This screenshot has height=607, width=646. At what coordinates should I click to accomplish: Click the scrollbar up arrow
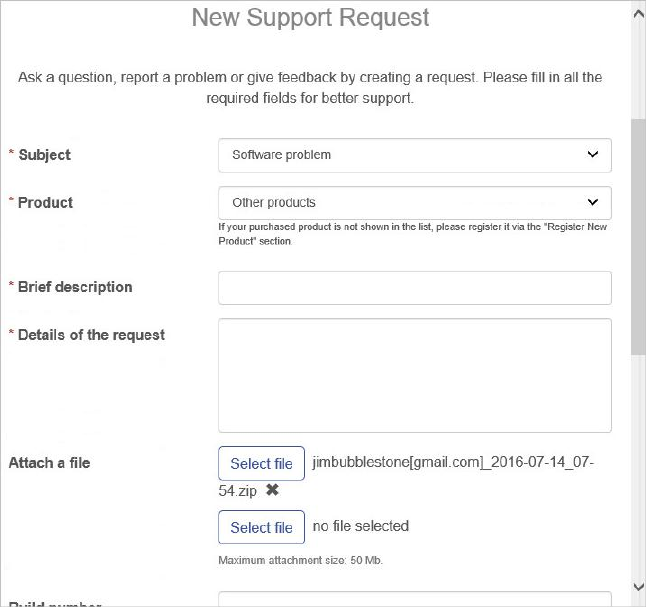(x=638, y=11)
